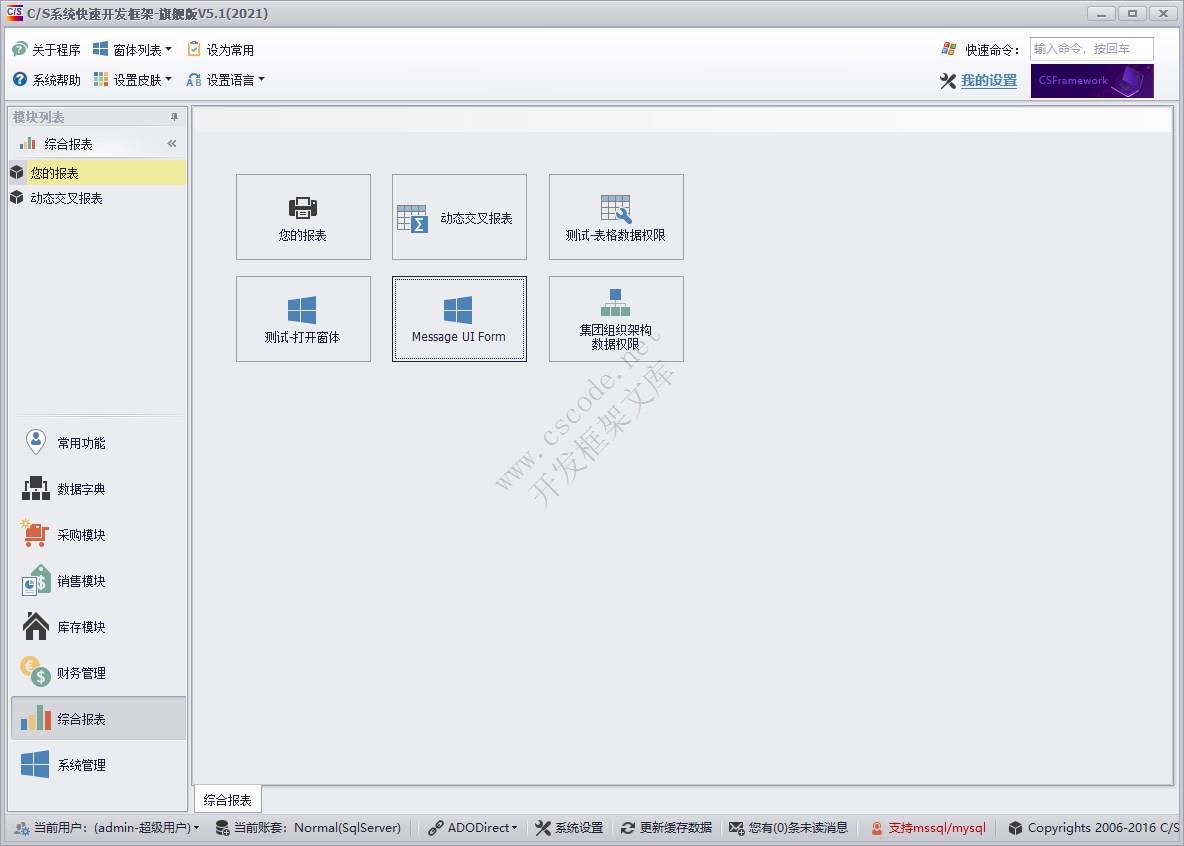Click 关于程序 in the toolbar
This screenshot has width=1184, height=846.
click(47, 50)
